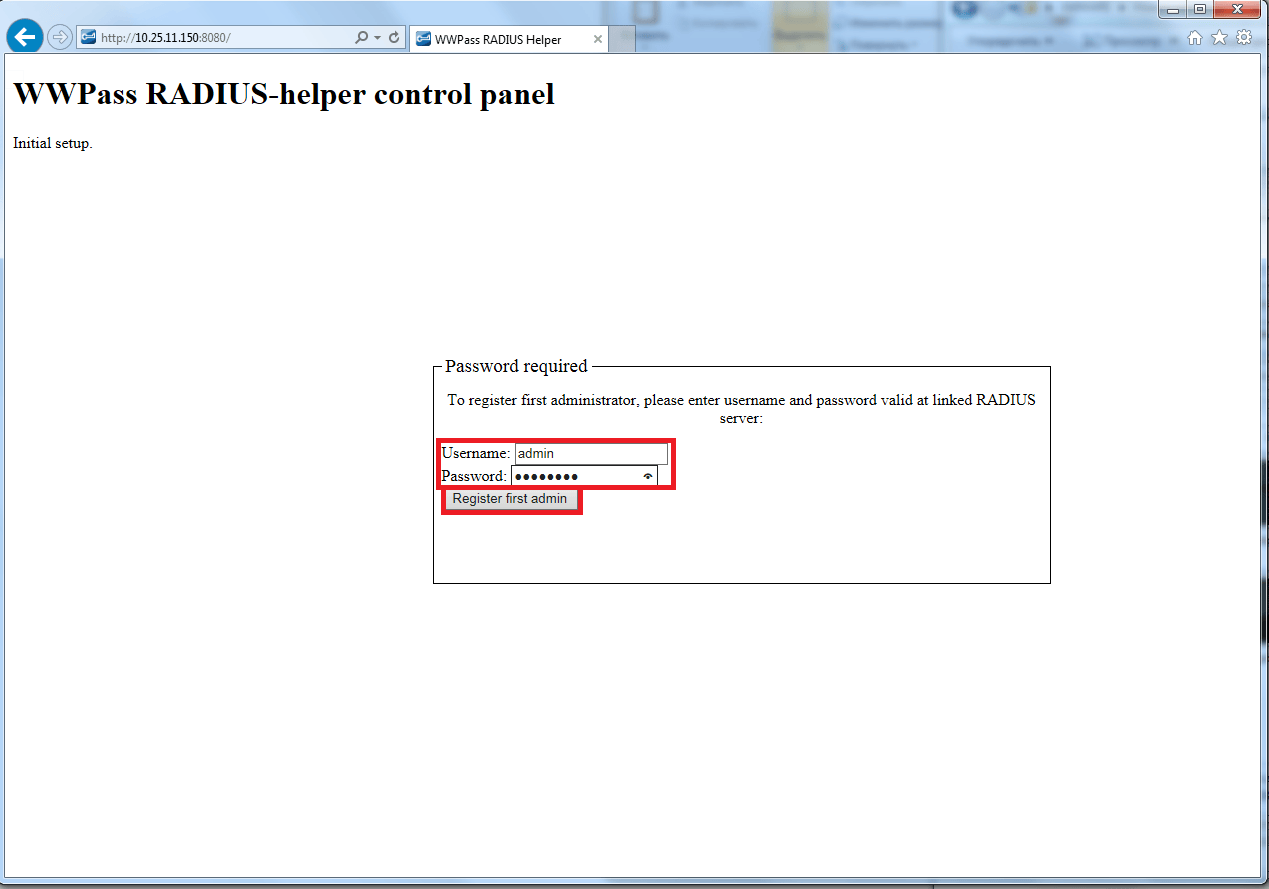The height and width of the screenshot is (889, 1269).
Task: Open Favorites with the star icon
Action: click(1219, 38)
